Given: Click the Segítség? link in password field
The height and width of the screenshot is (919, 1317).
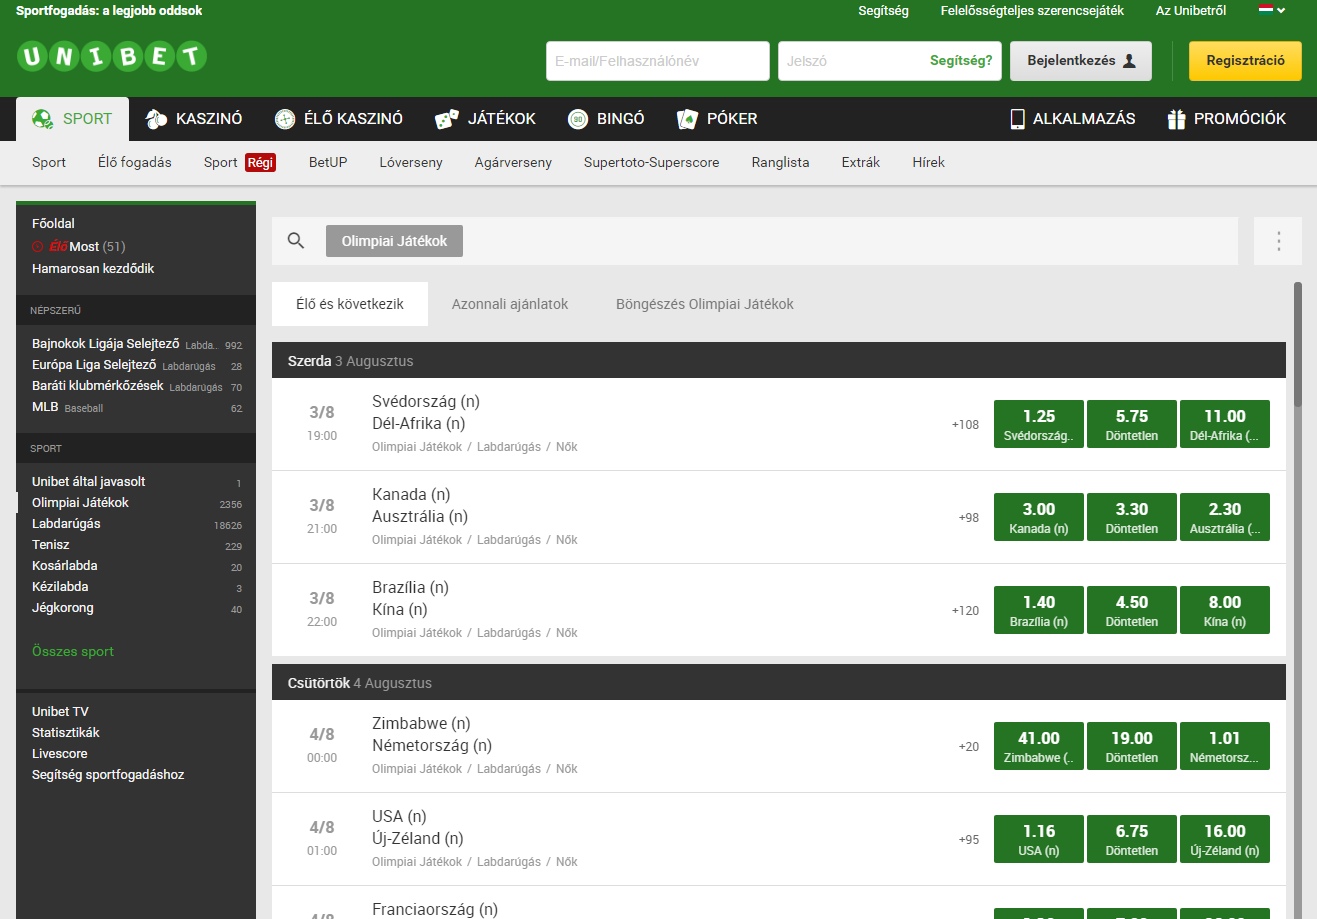Looking at the screenshot, I should 961,61.
